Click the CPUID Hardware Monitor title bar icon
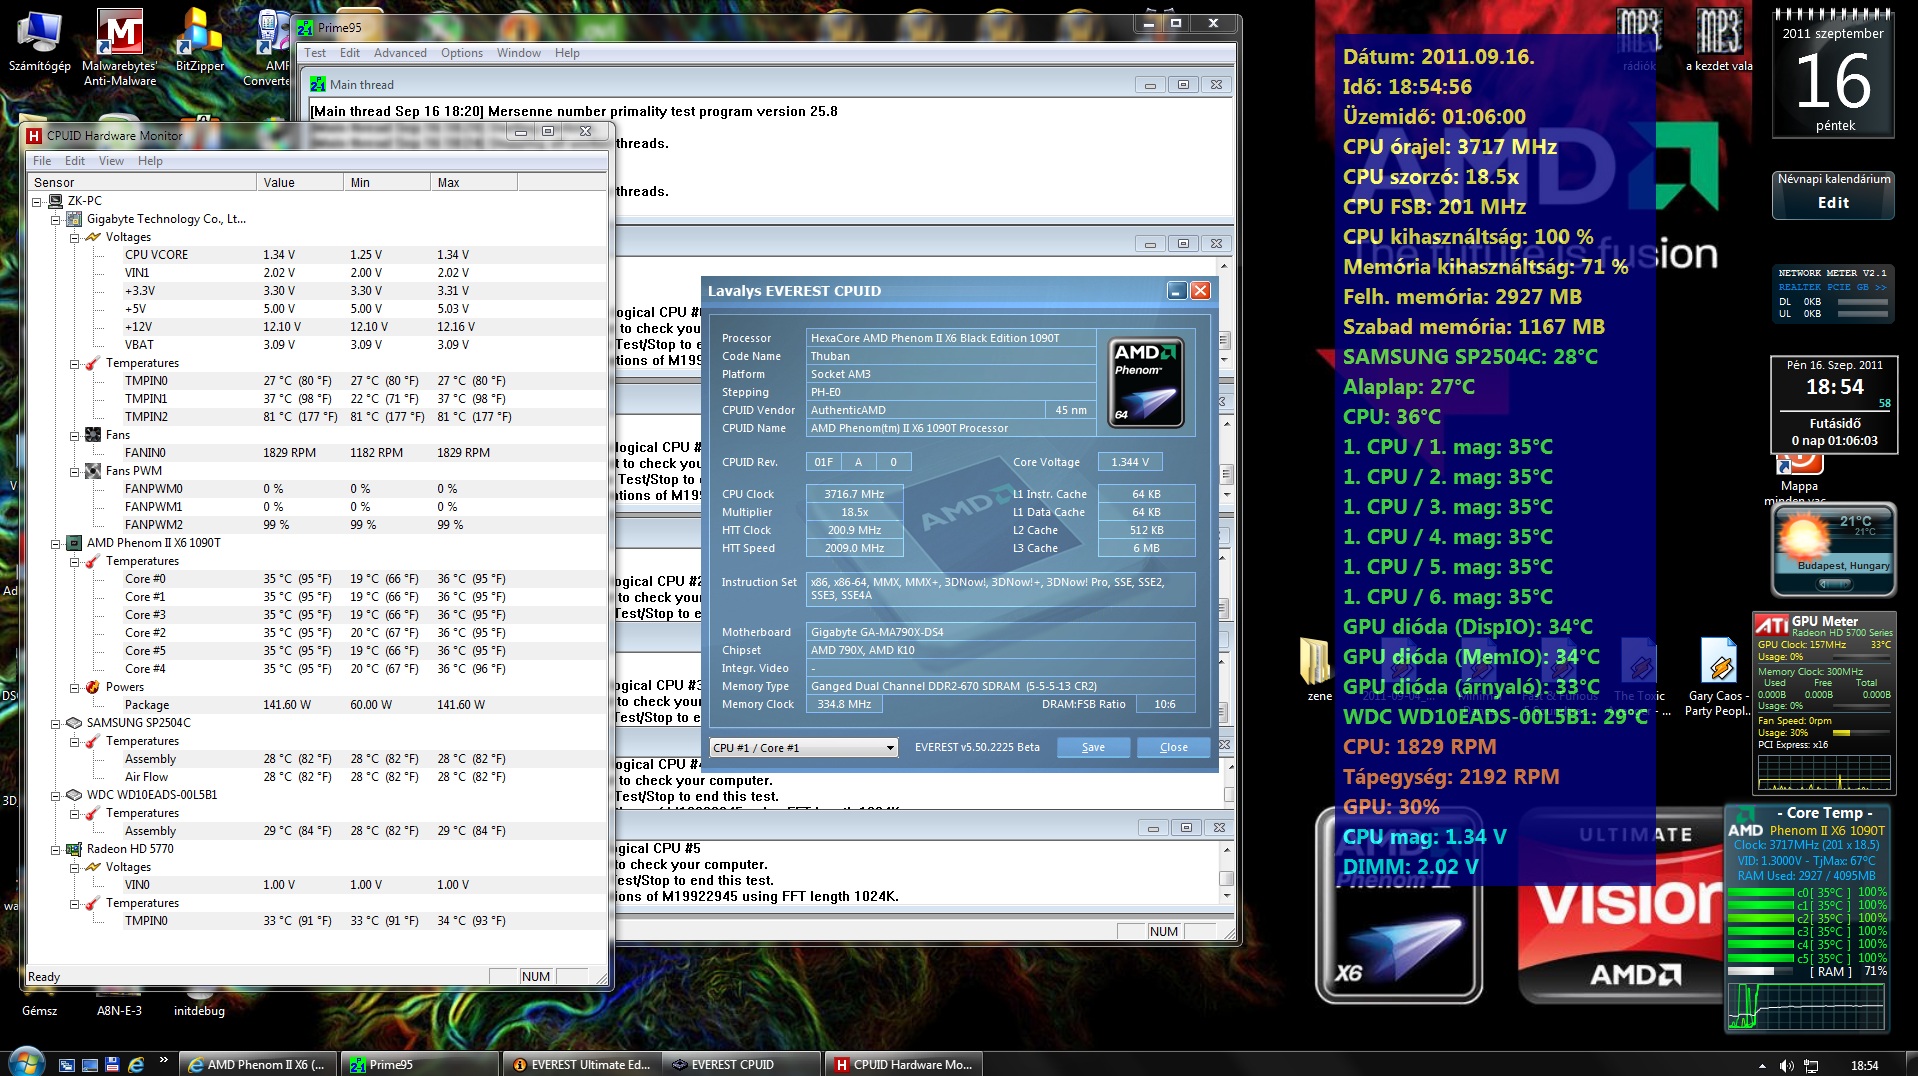Viewport: 1918px width, 1076px height. click(34, 136)
